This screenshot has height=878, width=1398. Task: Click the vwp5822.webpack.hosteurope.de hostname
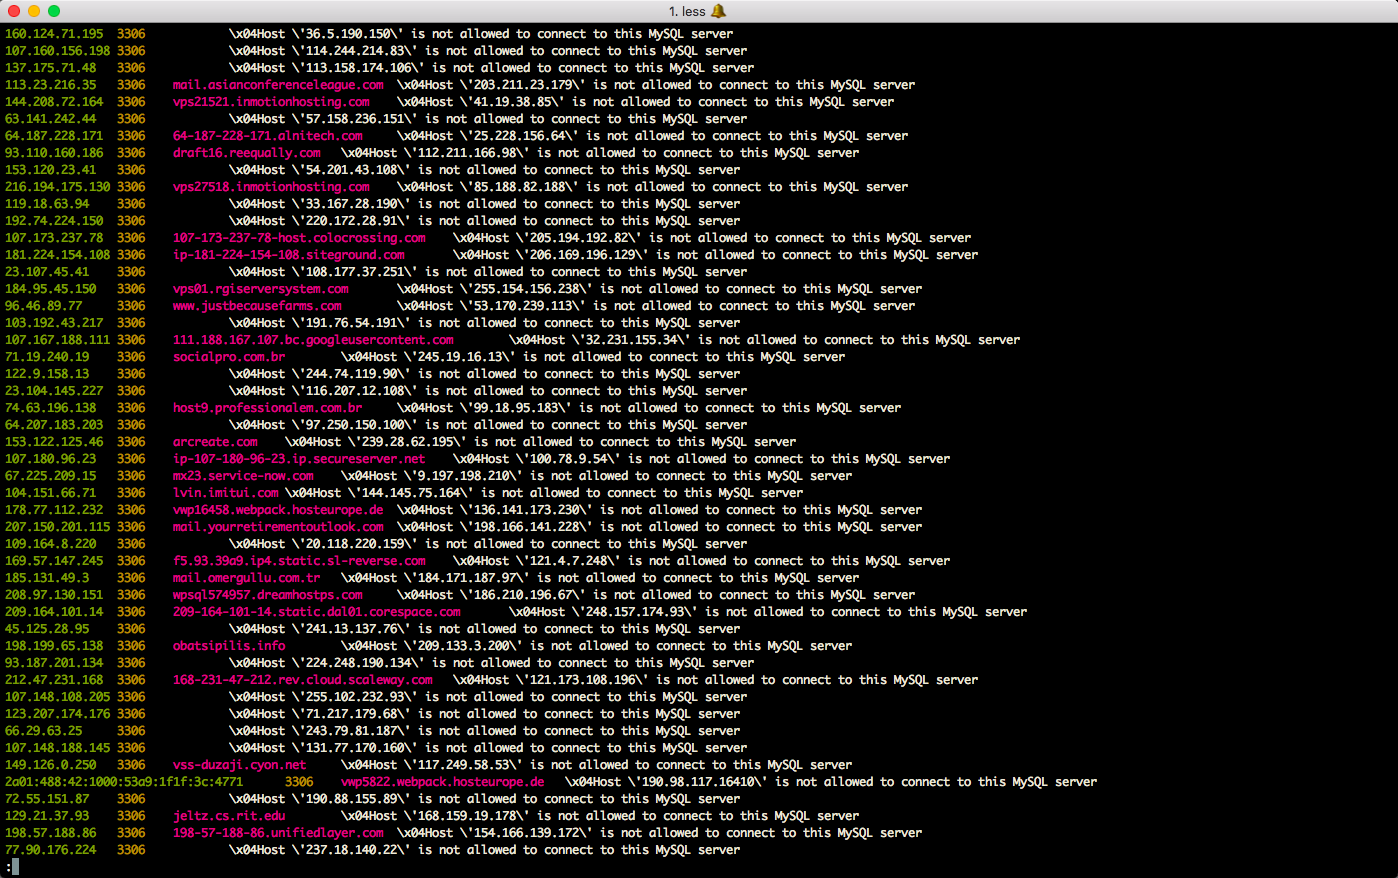coord(443,782)
